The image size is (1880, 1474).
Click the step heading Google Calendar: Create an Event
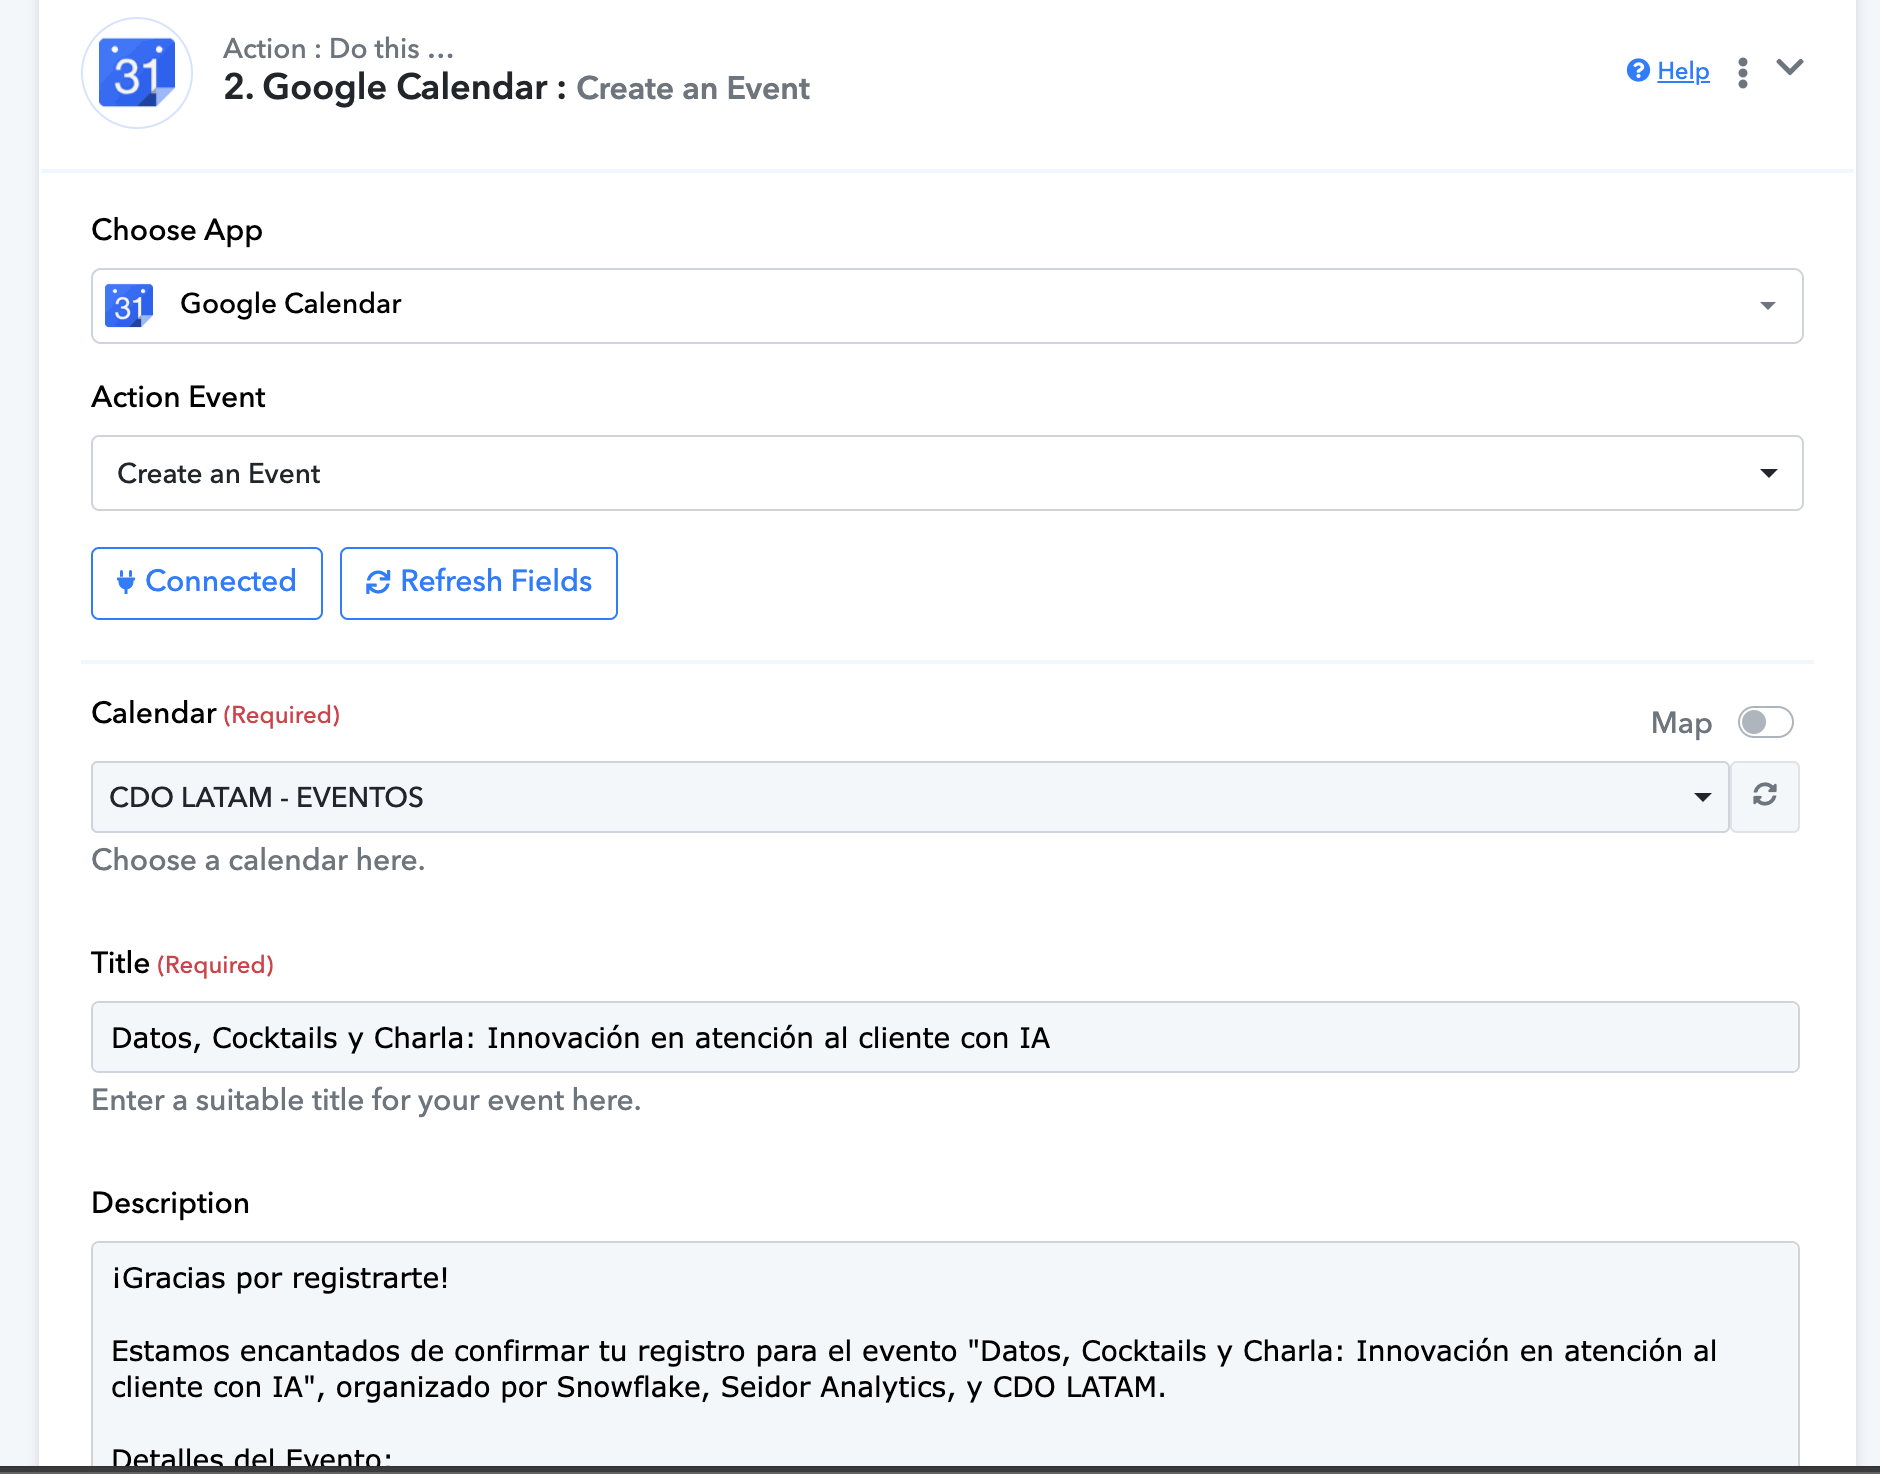[x=516, y=87]
